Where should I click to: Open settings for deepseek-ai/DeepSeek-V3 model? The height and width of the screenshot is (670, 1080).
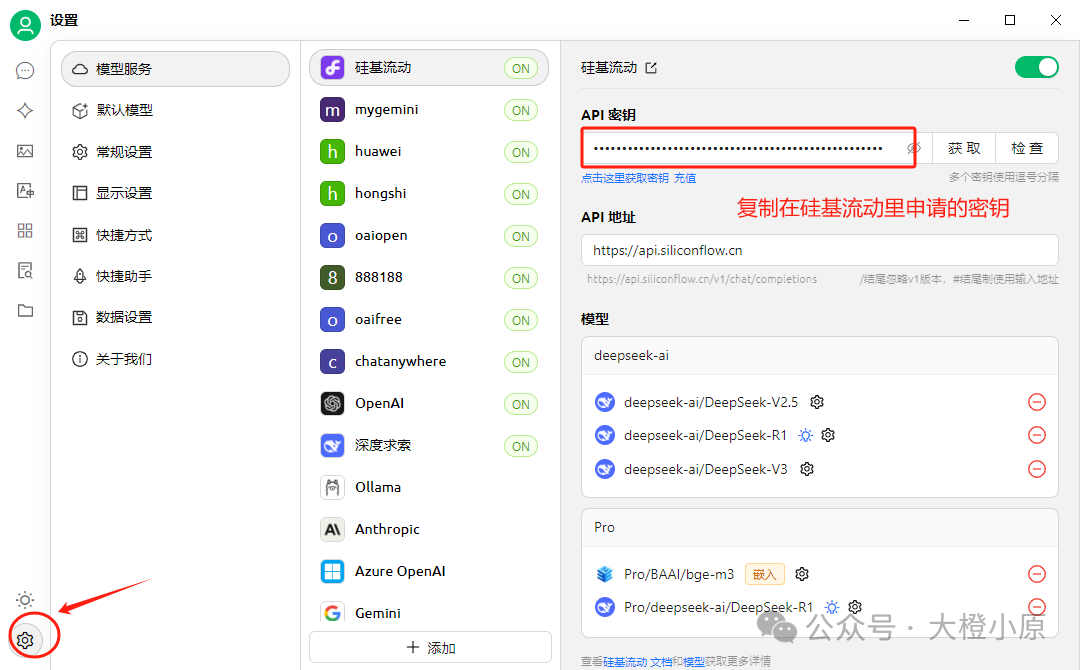(807, 469)
